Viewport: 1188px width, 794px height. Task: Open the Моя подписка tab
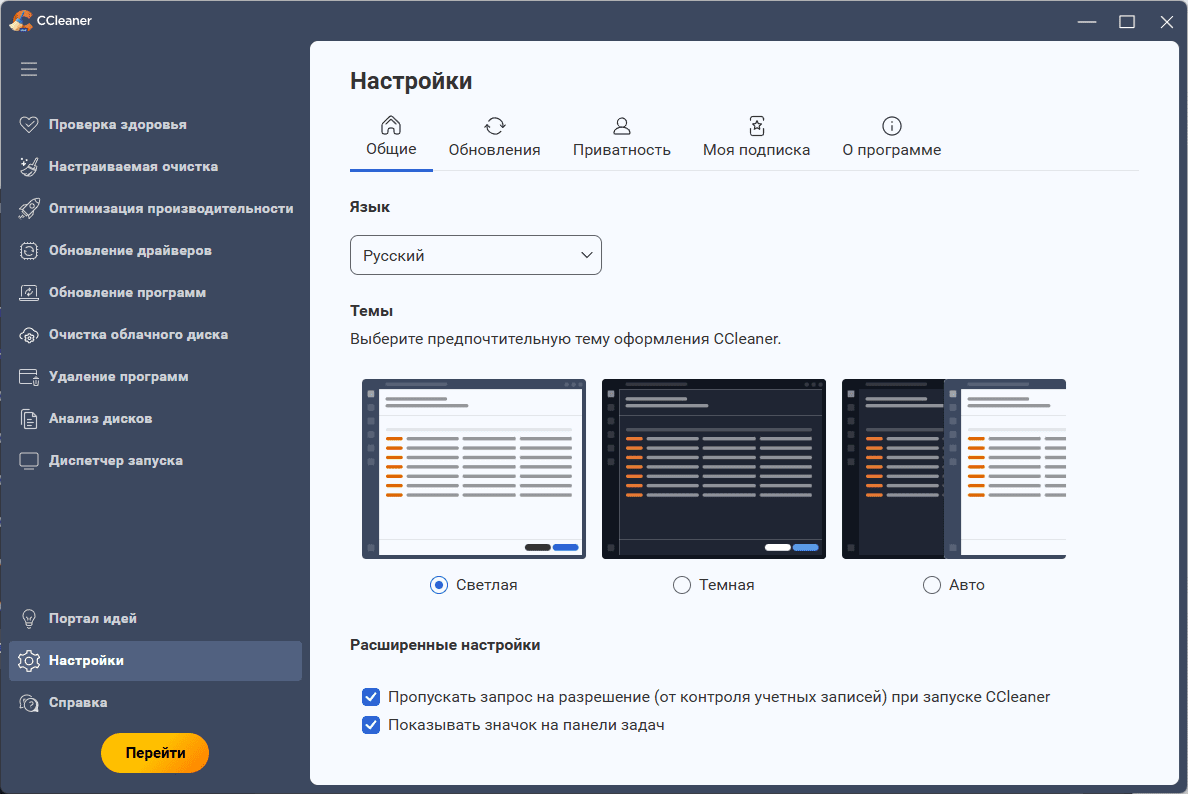coord(757,137)
